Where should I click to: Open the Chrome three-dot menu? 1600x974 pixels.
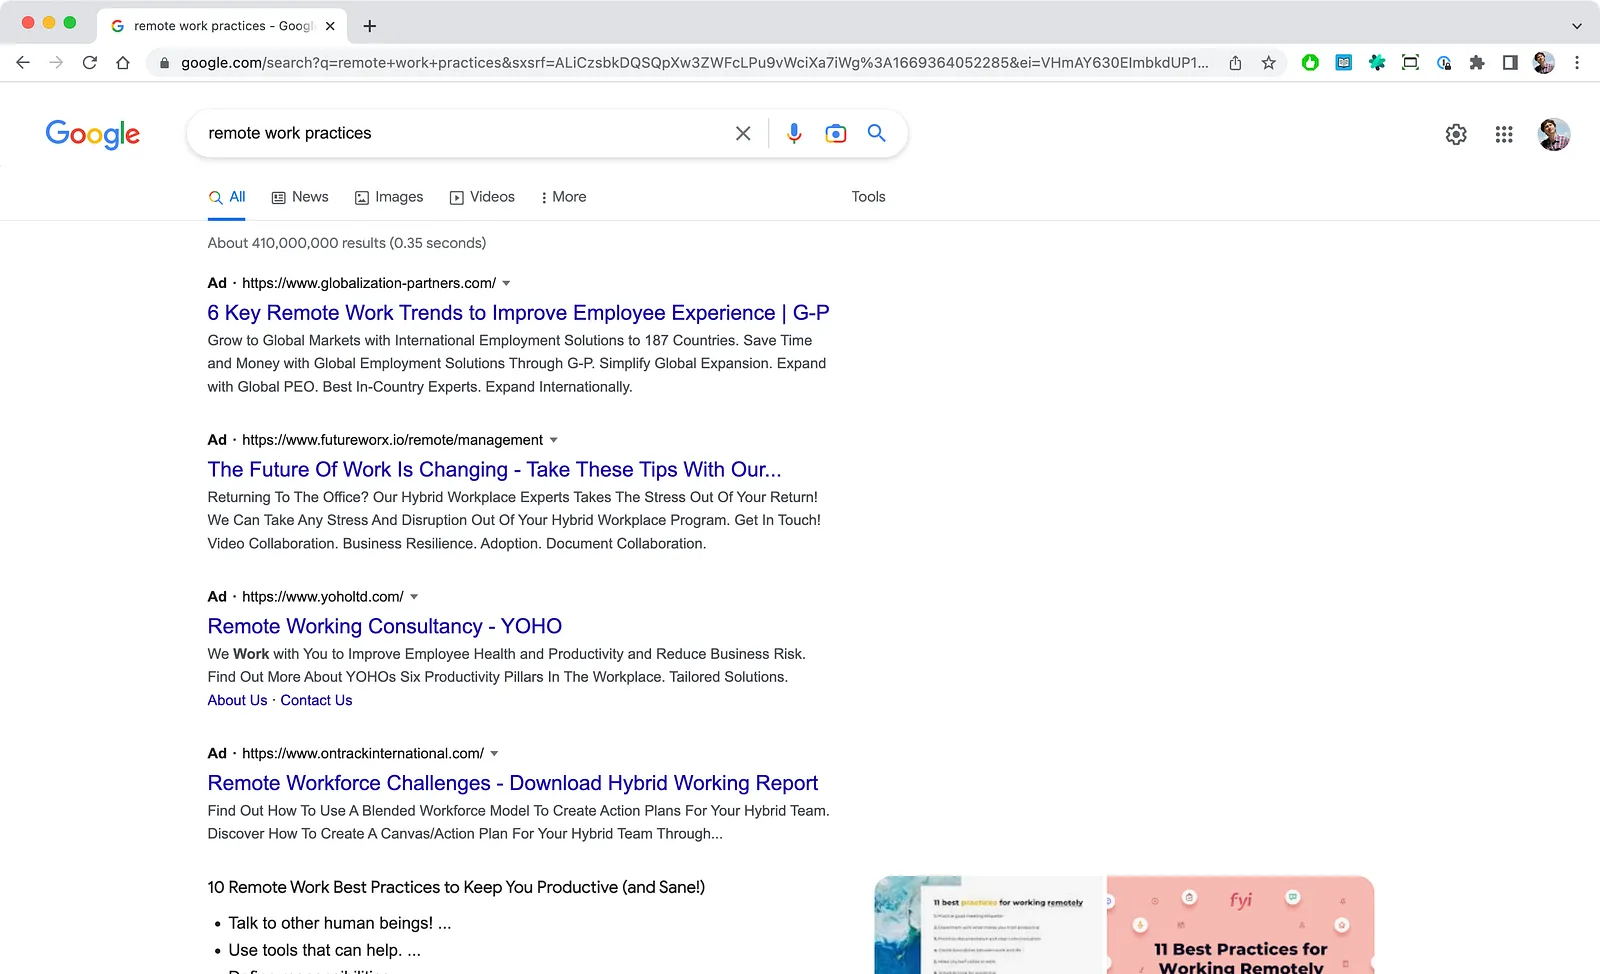point(1577,62)
